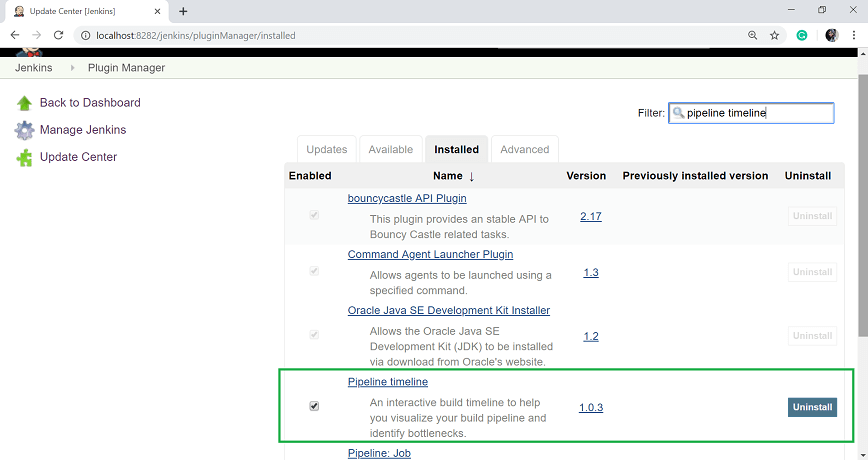Click the page vertical scrollbar
Image resolution: width=868 pixels, height=460 pixels.
pyautogui.click(x=862, y=250)
